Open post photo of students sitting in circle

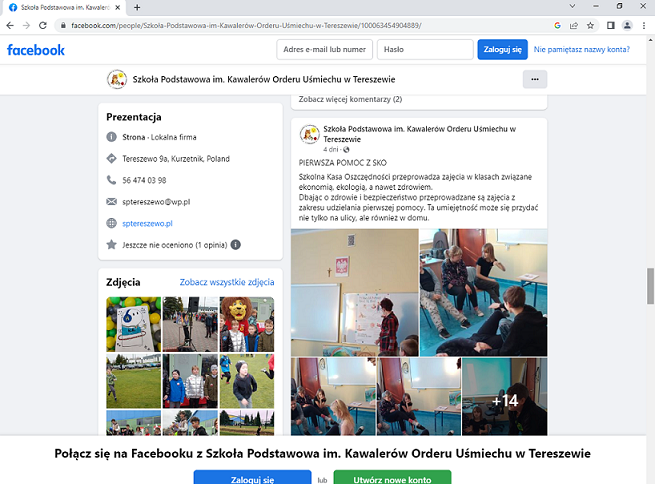483,292
